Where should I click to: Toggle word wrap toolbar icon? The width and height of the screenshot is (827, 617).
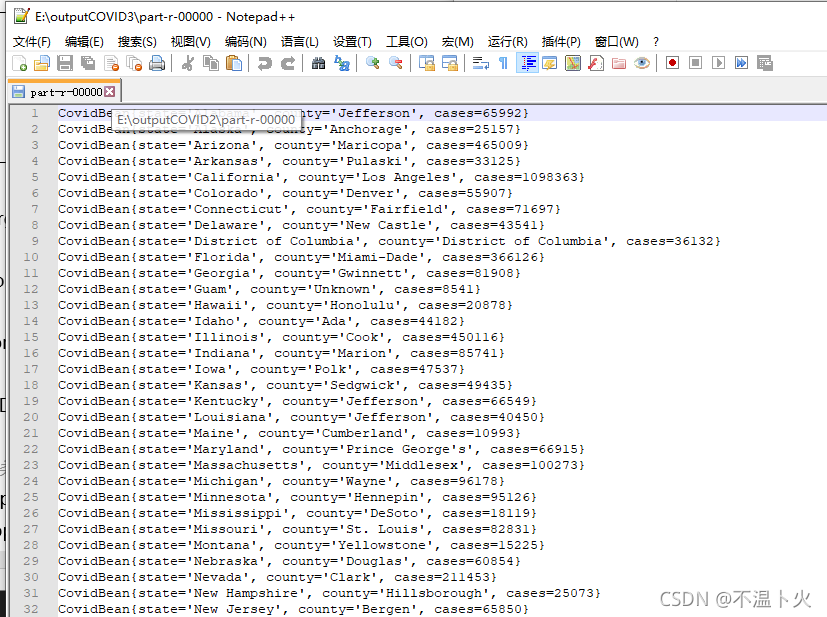click(x=480, y=63)
